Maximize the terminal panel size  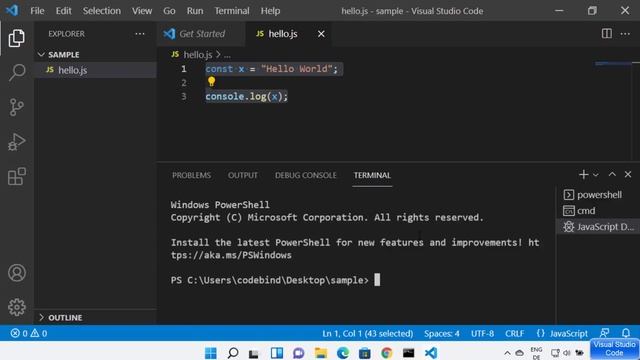click(612, 174)
